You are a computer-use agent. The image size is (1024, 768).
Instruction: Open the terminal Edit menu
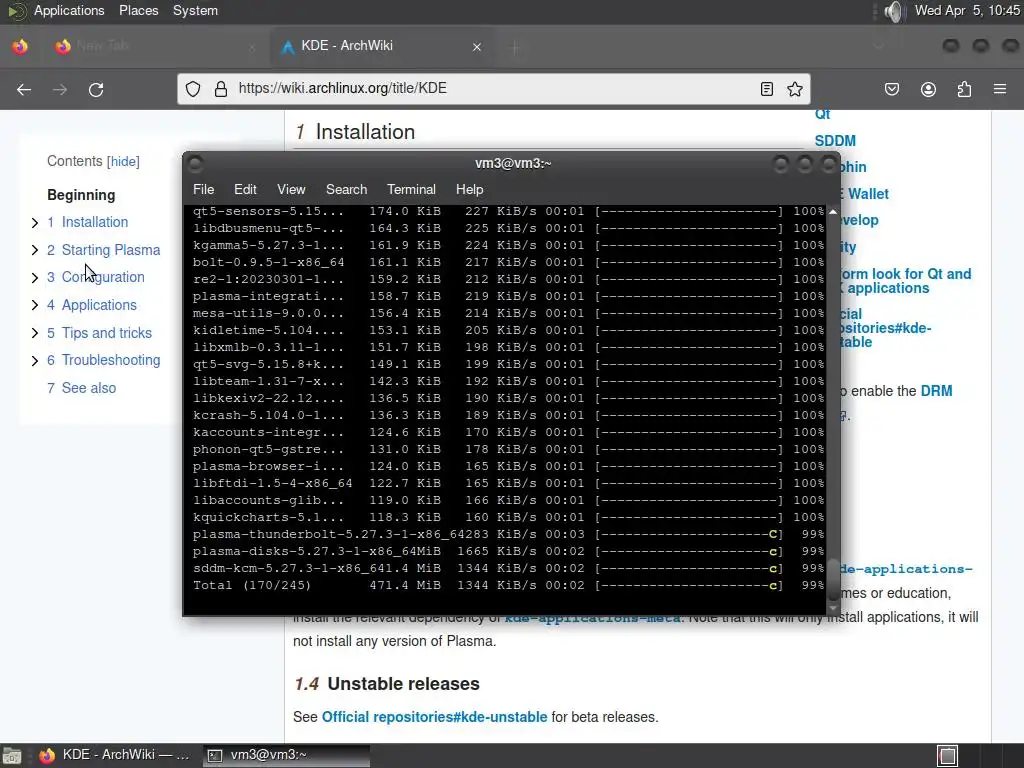(245, 189)
